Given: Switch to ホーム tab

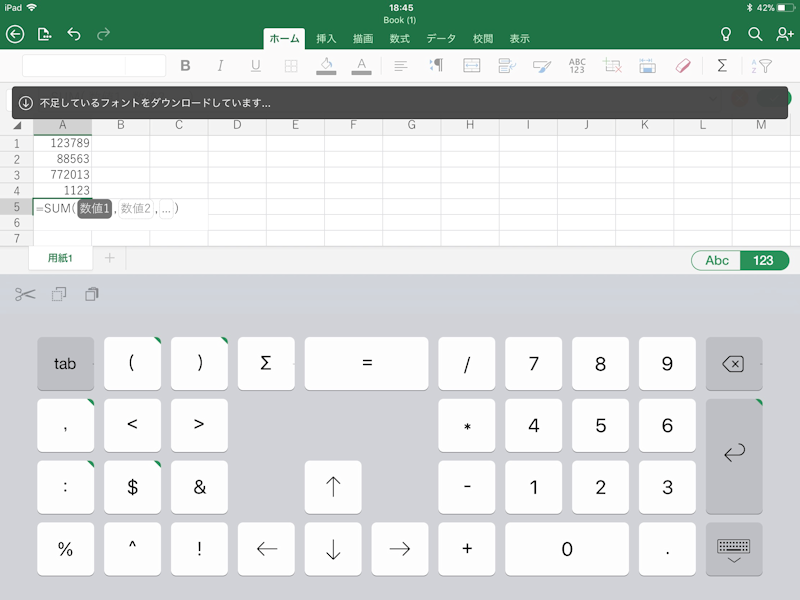Looking at the screenshot, I should point(284,39).
